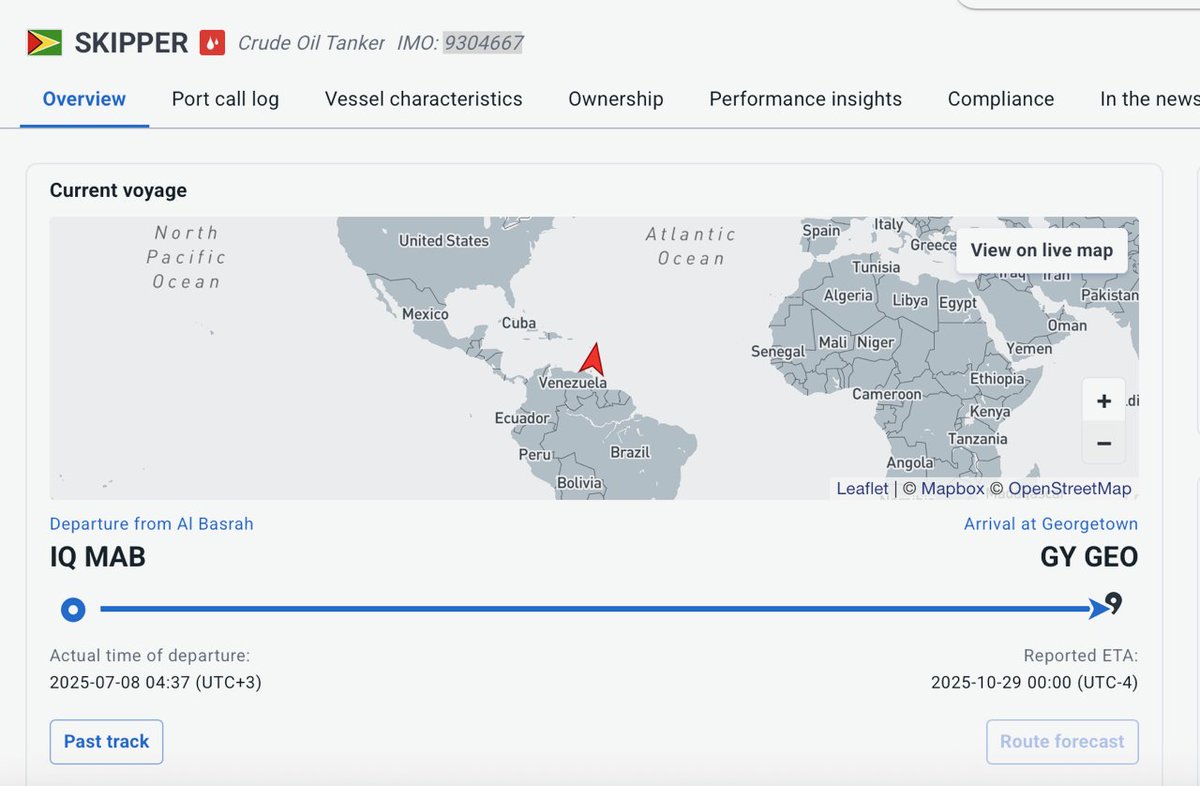Click the red oil drop tanker icon
The height and width of the screenshot is (786, 1200).
212,43
